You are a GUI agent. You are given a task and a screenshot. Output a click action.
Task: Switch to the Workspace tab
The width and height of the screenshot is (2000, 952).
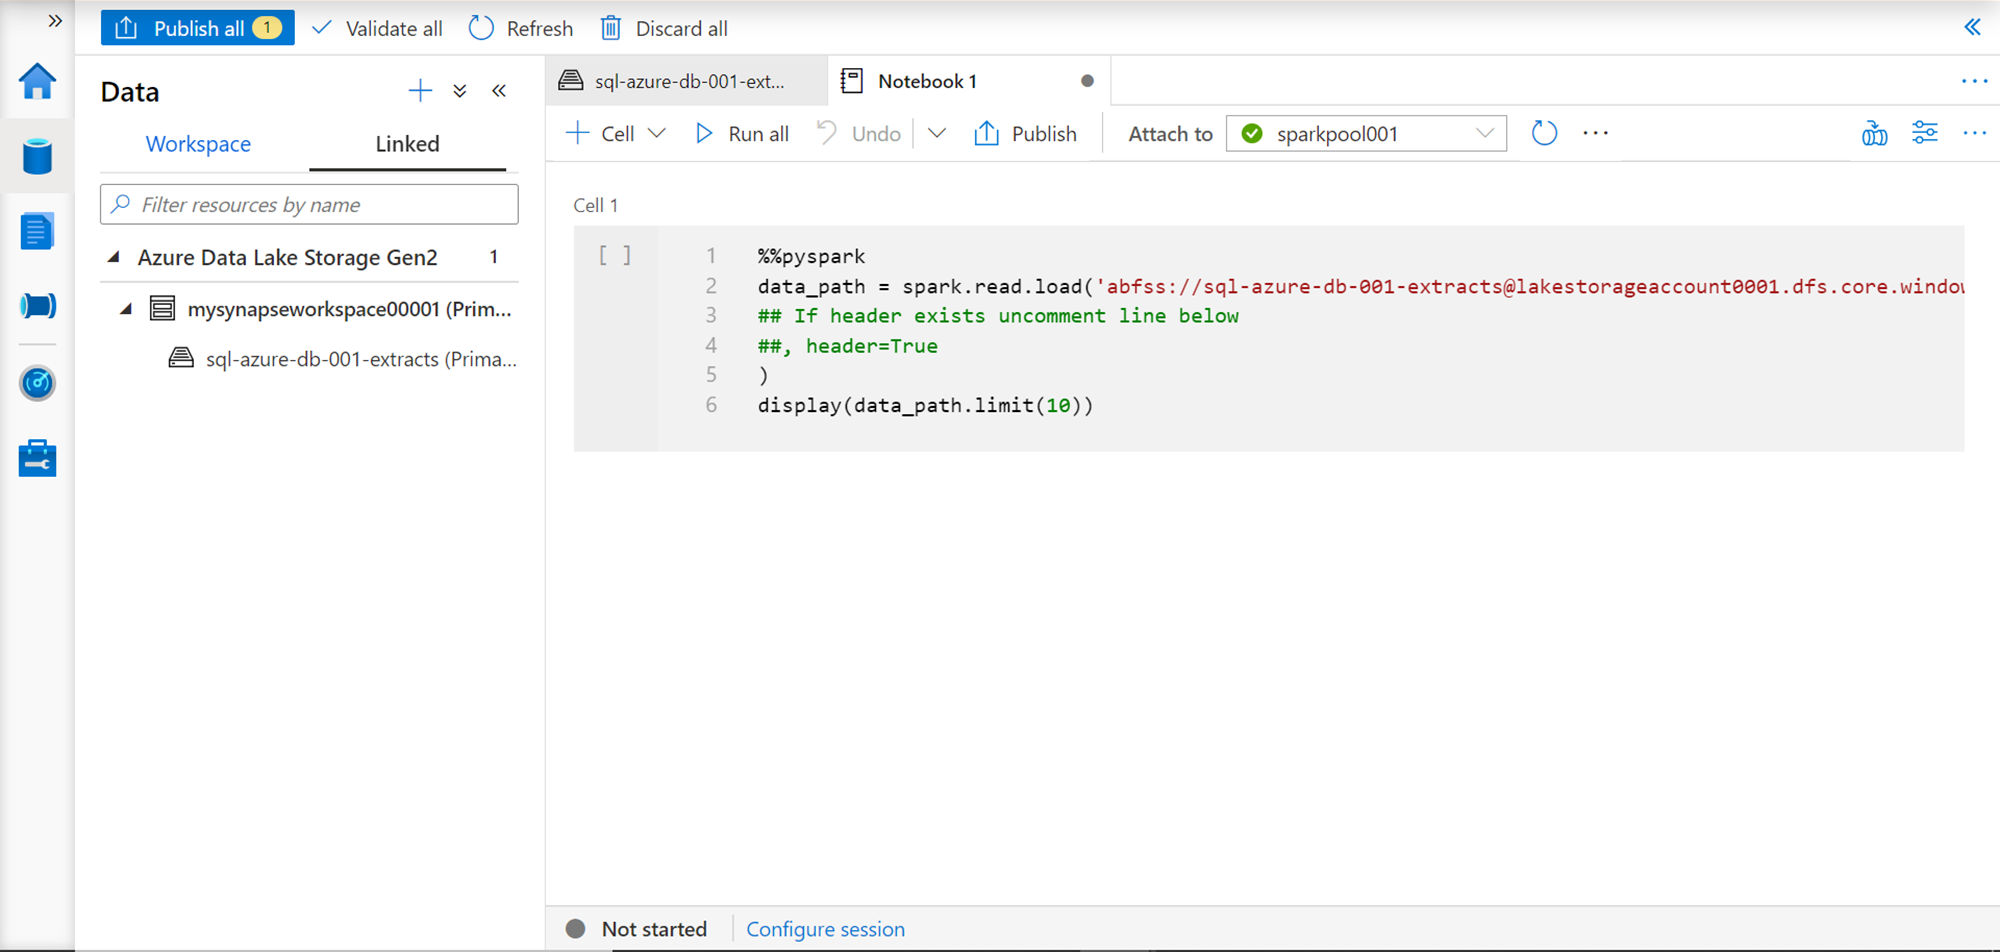[x=198, y=144]
